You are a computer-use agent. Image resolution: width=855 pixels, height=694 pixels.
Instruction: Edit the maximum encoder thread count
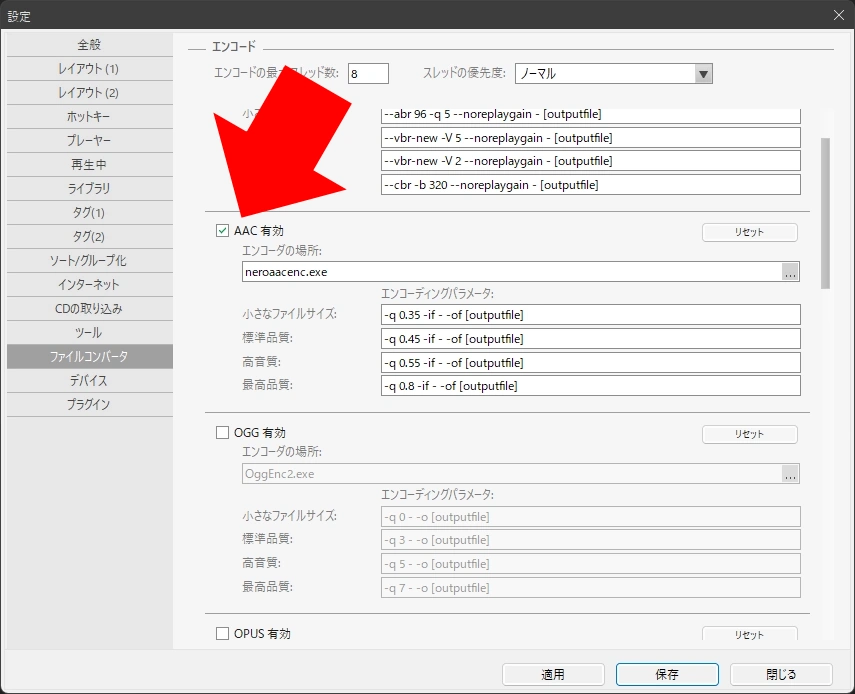(x=367, y=73)
